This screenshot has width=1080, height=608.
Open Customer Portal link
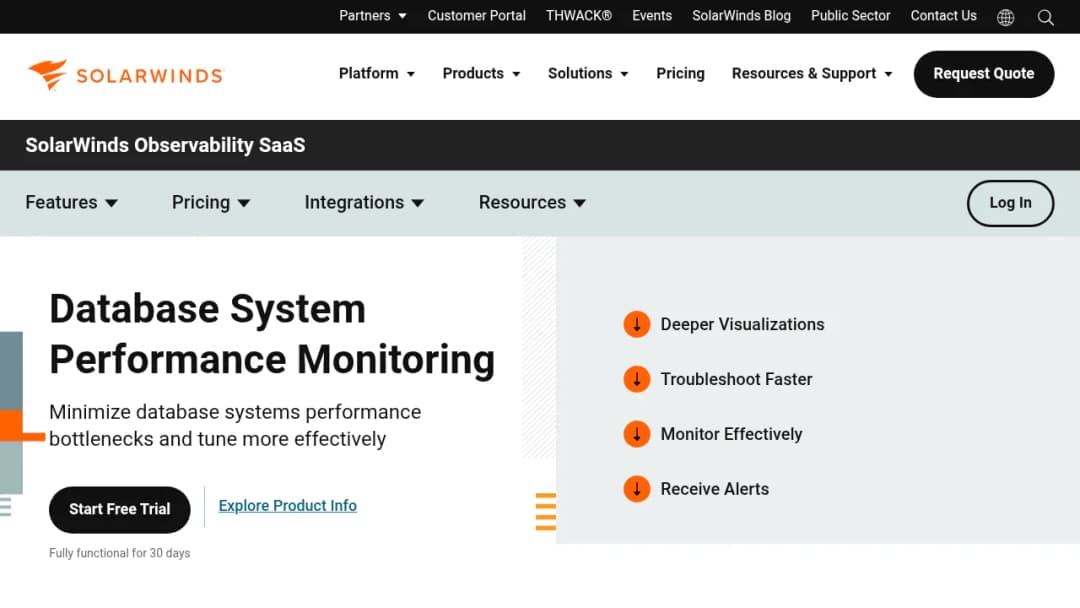click(477, 16)
